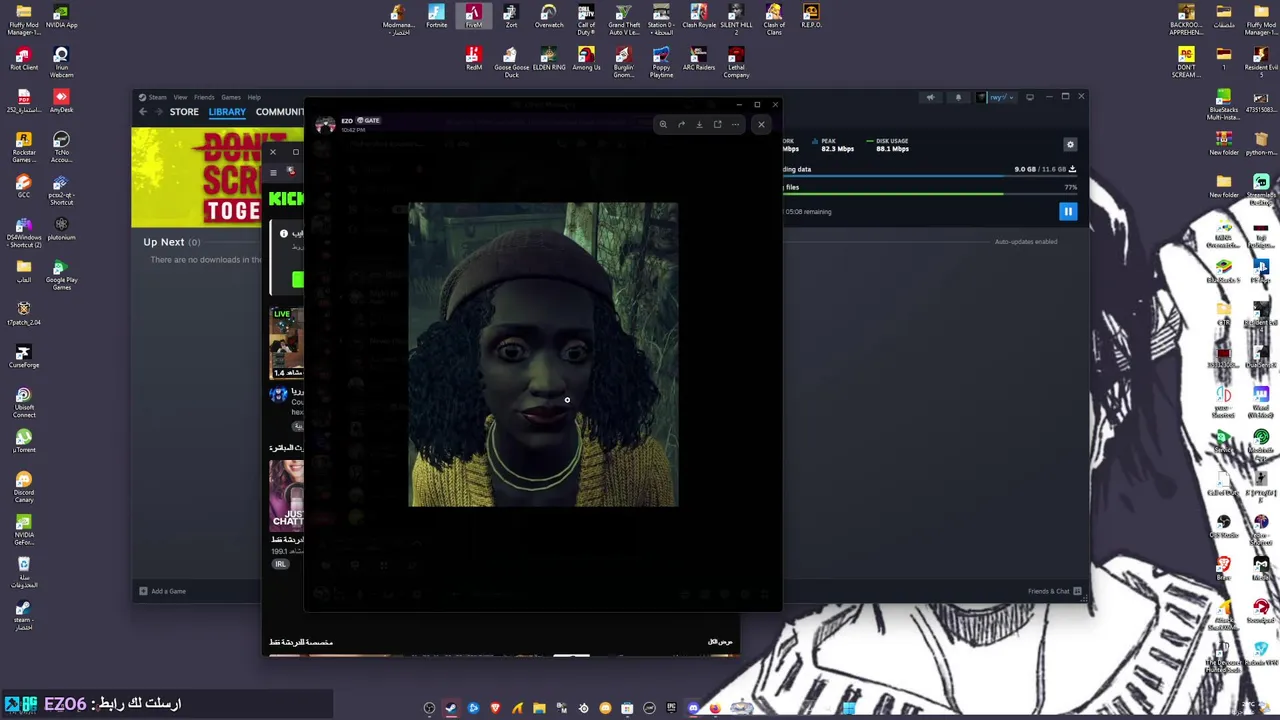The width and height of the screenshot is (1280, 720).
Task: Open the live stream thumbnail in Kick
Action: tap(286, 343)
